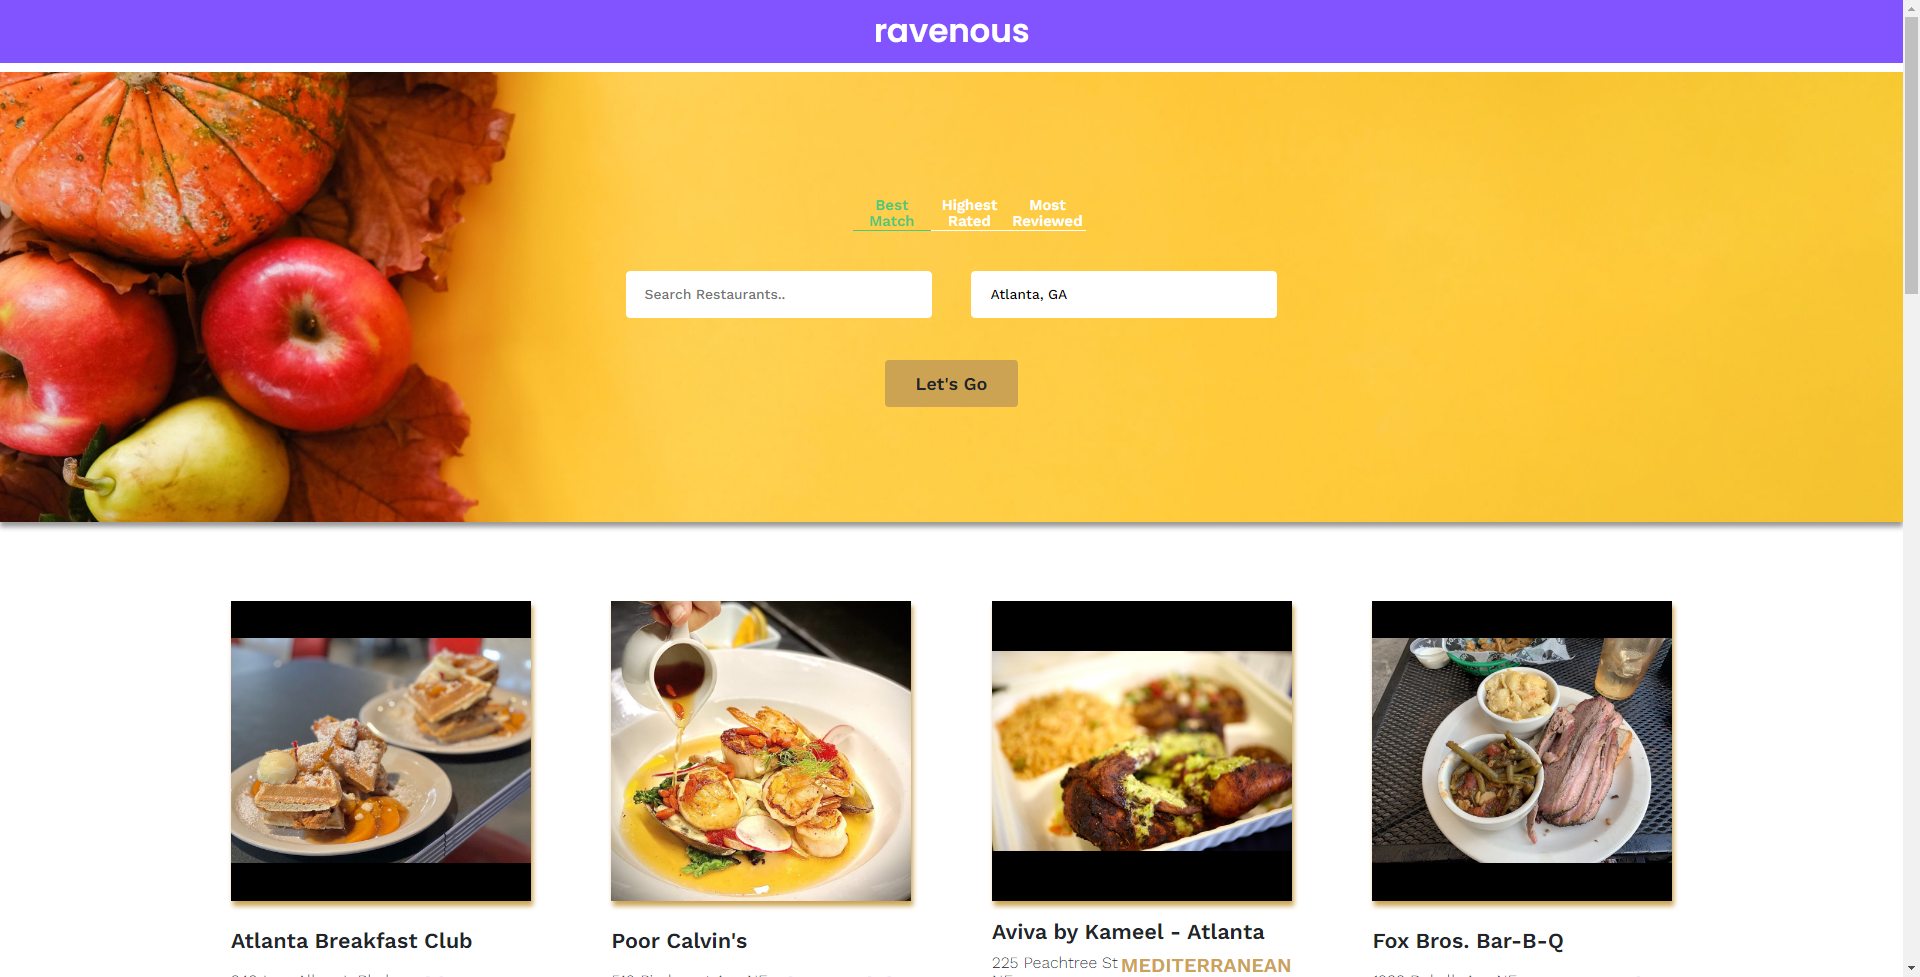The height and width of the screenshot is (977, 1920).
Task: Select the Best Match sort option
Action: (891, 213)
